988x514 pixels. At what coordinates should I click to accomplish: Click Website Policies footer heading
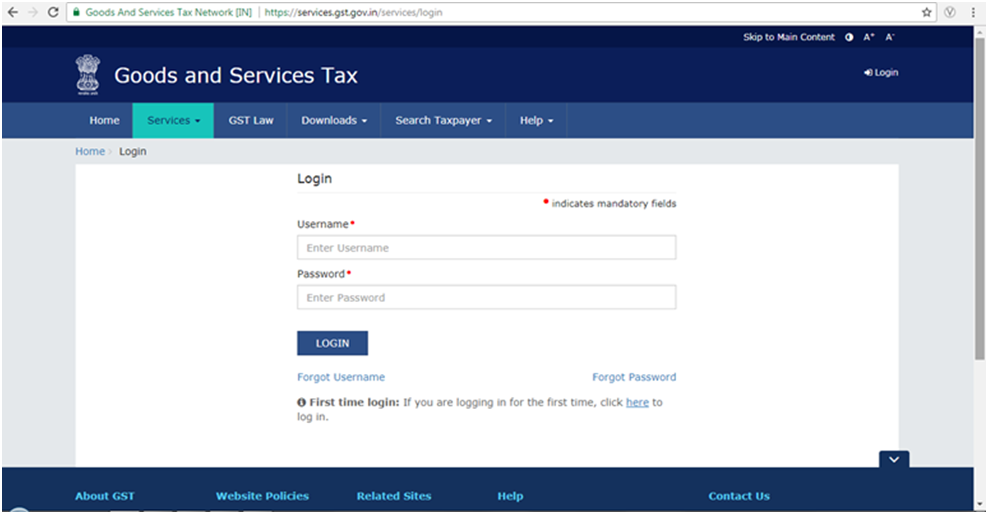262,496
